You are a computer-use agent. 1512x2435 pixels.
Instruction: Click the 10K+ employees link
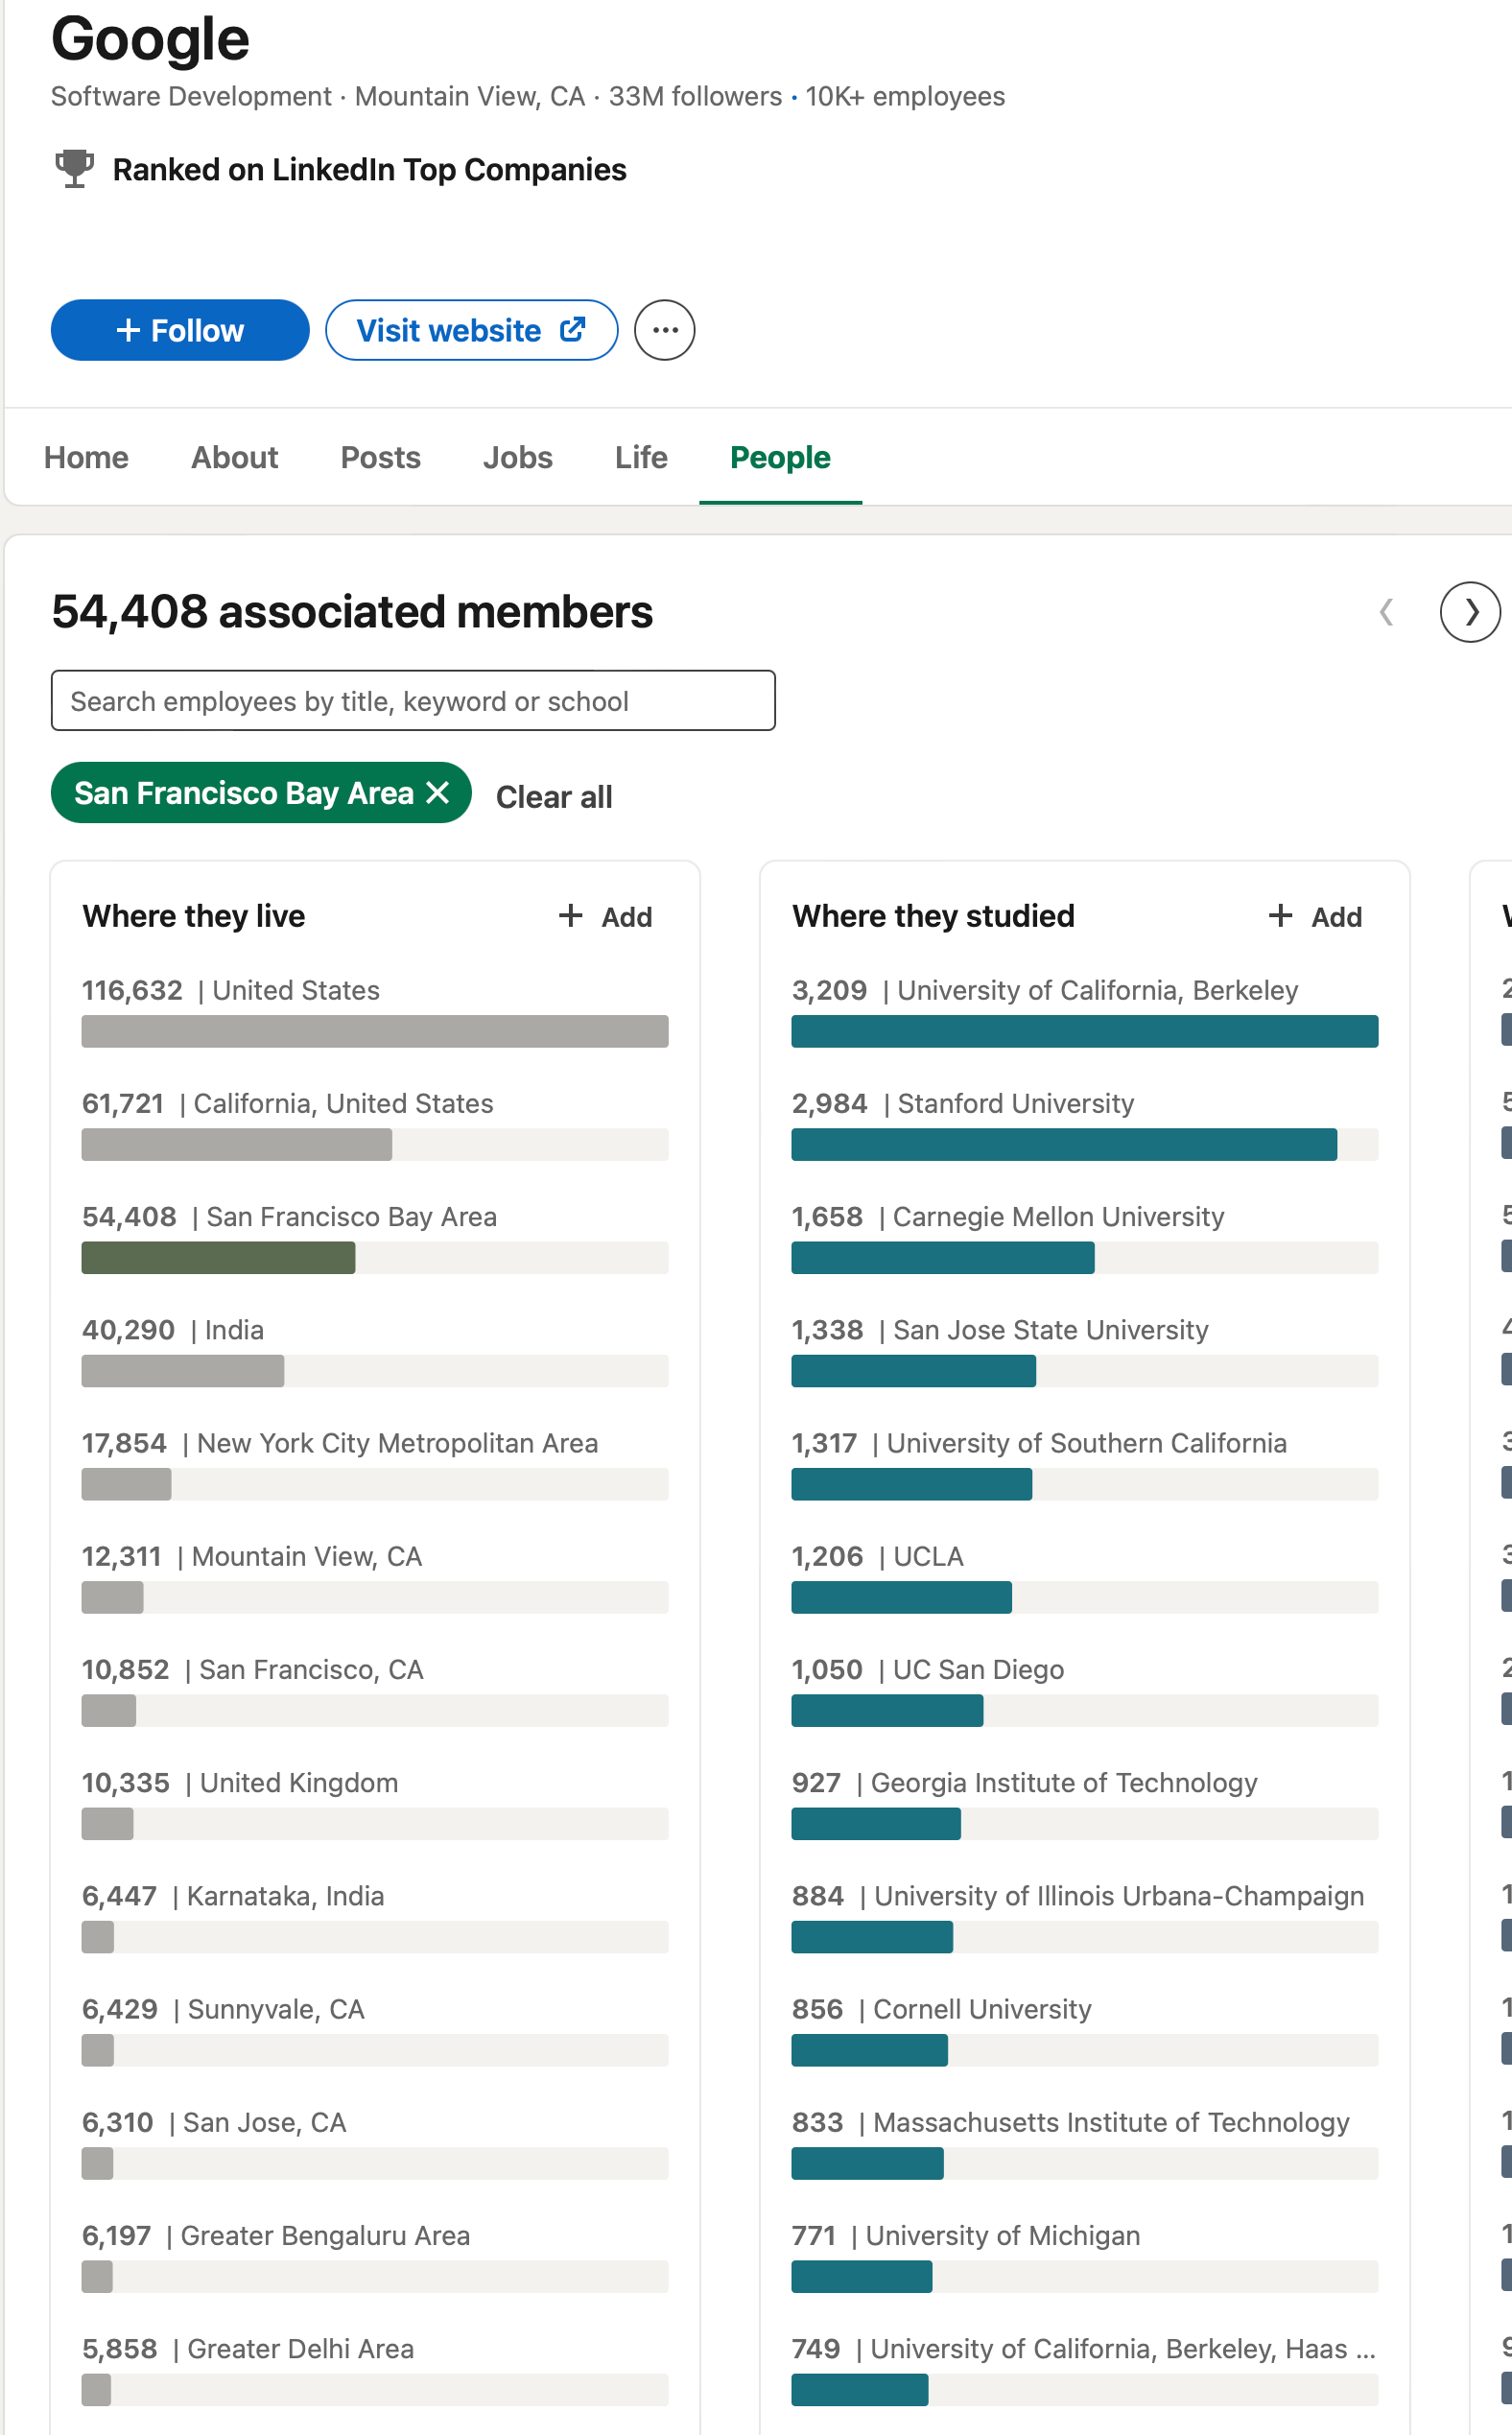coord(905,96)
